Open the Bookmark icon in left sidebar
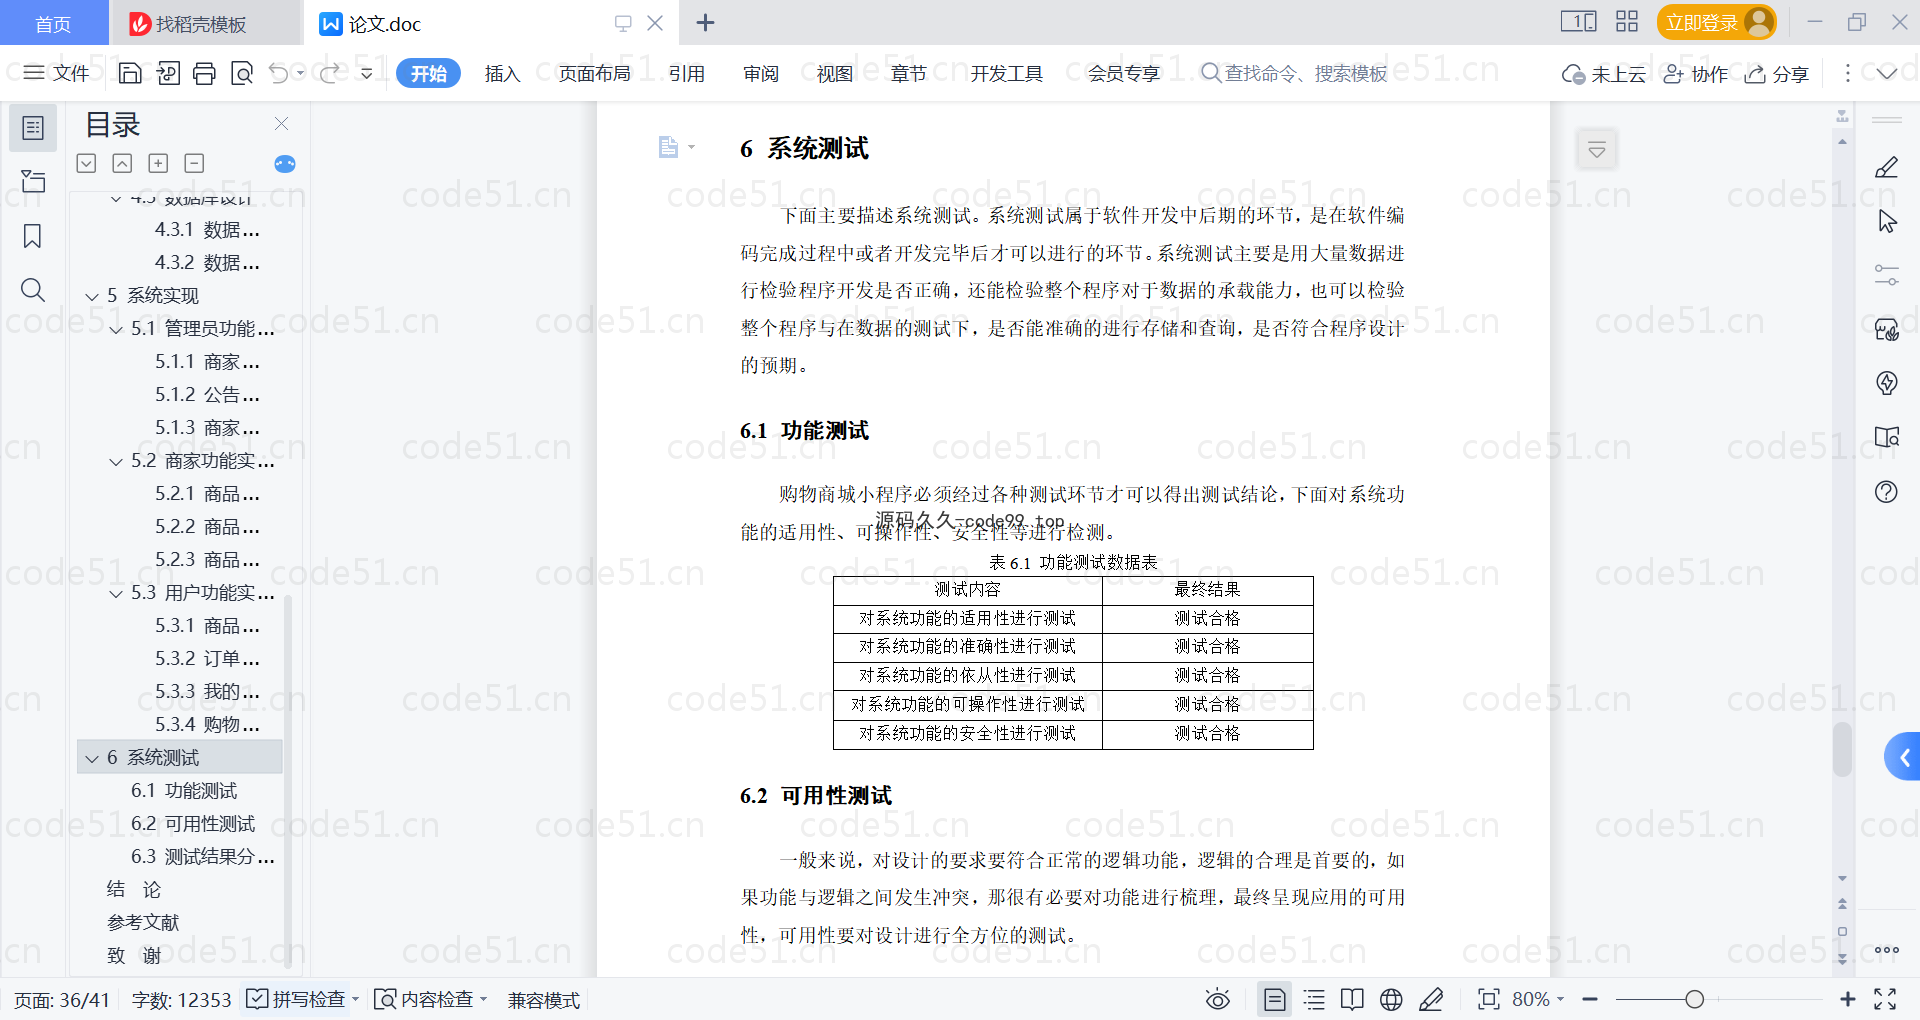This screenshot has height=1020, width=1920. (x=33, y=236)
